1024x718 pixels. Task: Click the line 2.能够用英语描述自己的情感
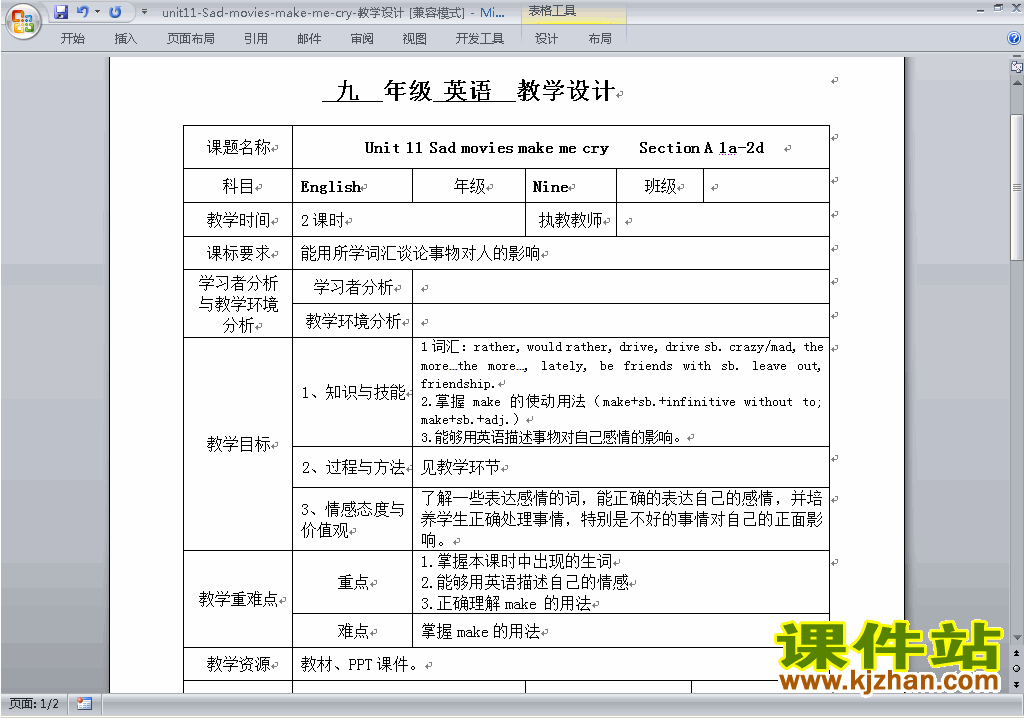click(x=525, y=583)
